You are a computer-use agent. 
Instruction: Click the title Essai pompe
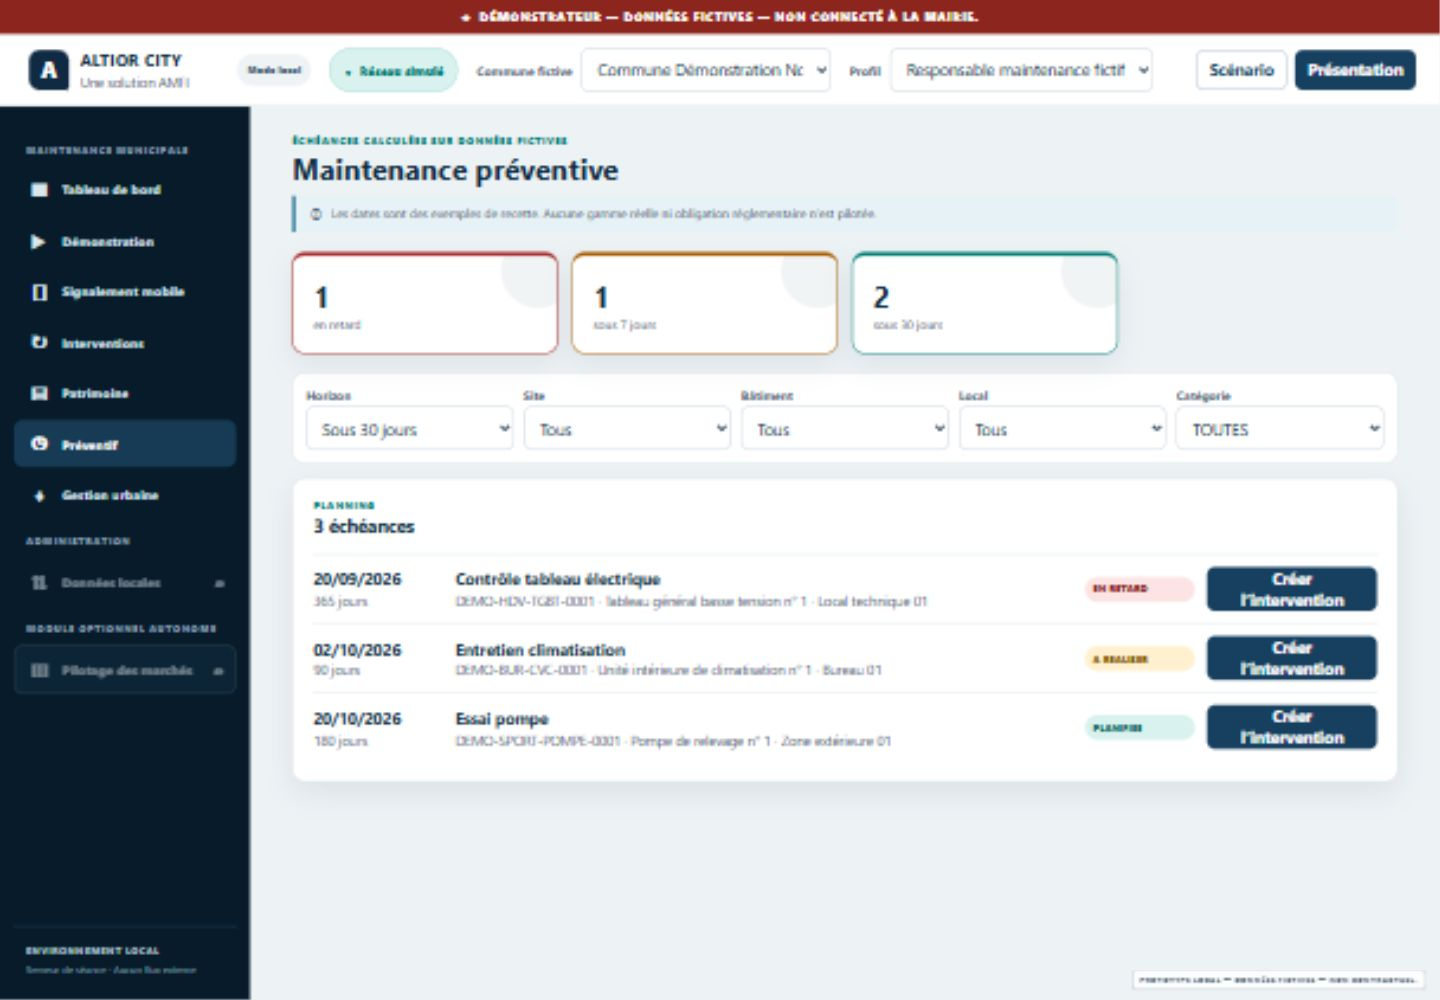tap(502, 719)
